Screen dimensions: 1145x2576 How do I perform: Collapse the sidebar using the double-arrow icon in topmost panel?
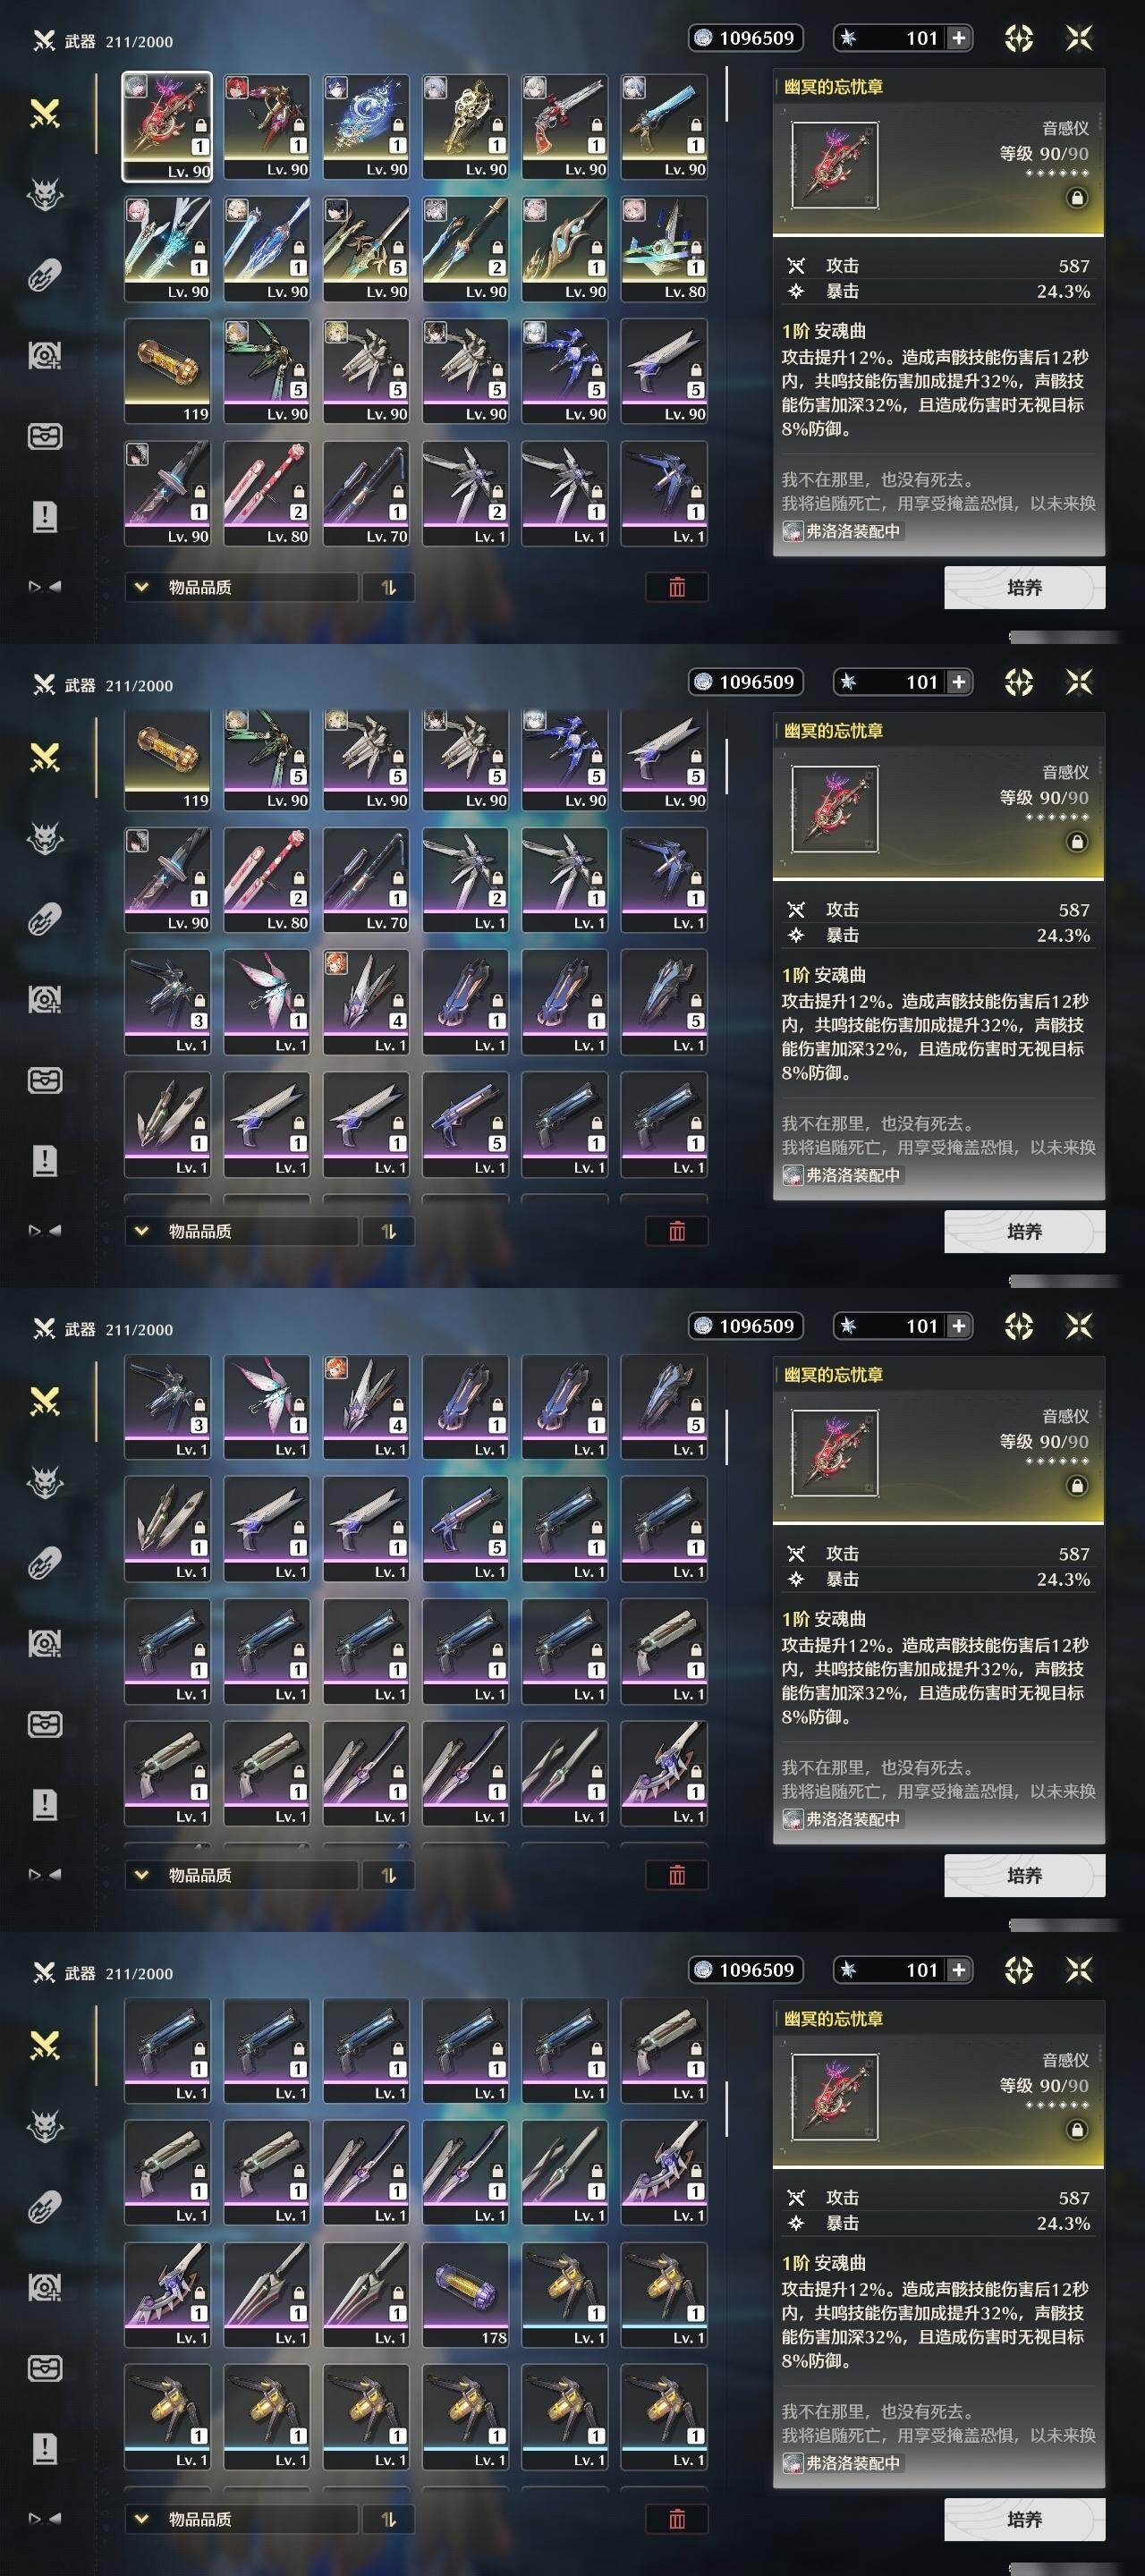pos(45,587)
